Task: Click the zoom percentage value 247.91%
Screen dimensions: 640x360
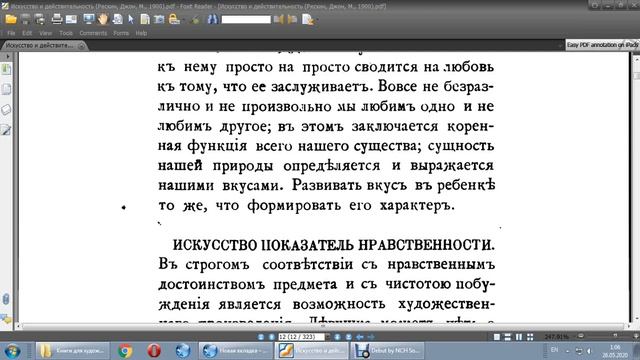Action: click(557, 337)
